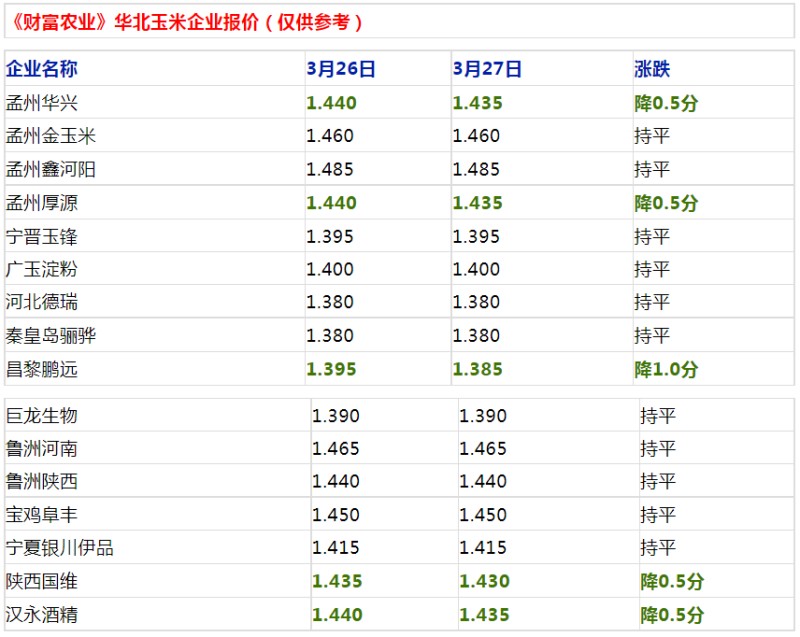Click 陕西国维 March 27 price 1.430
This screenshot has height=637, width=800.
click(x=484, y=581)
